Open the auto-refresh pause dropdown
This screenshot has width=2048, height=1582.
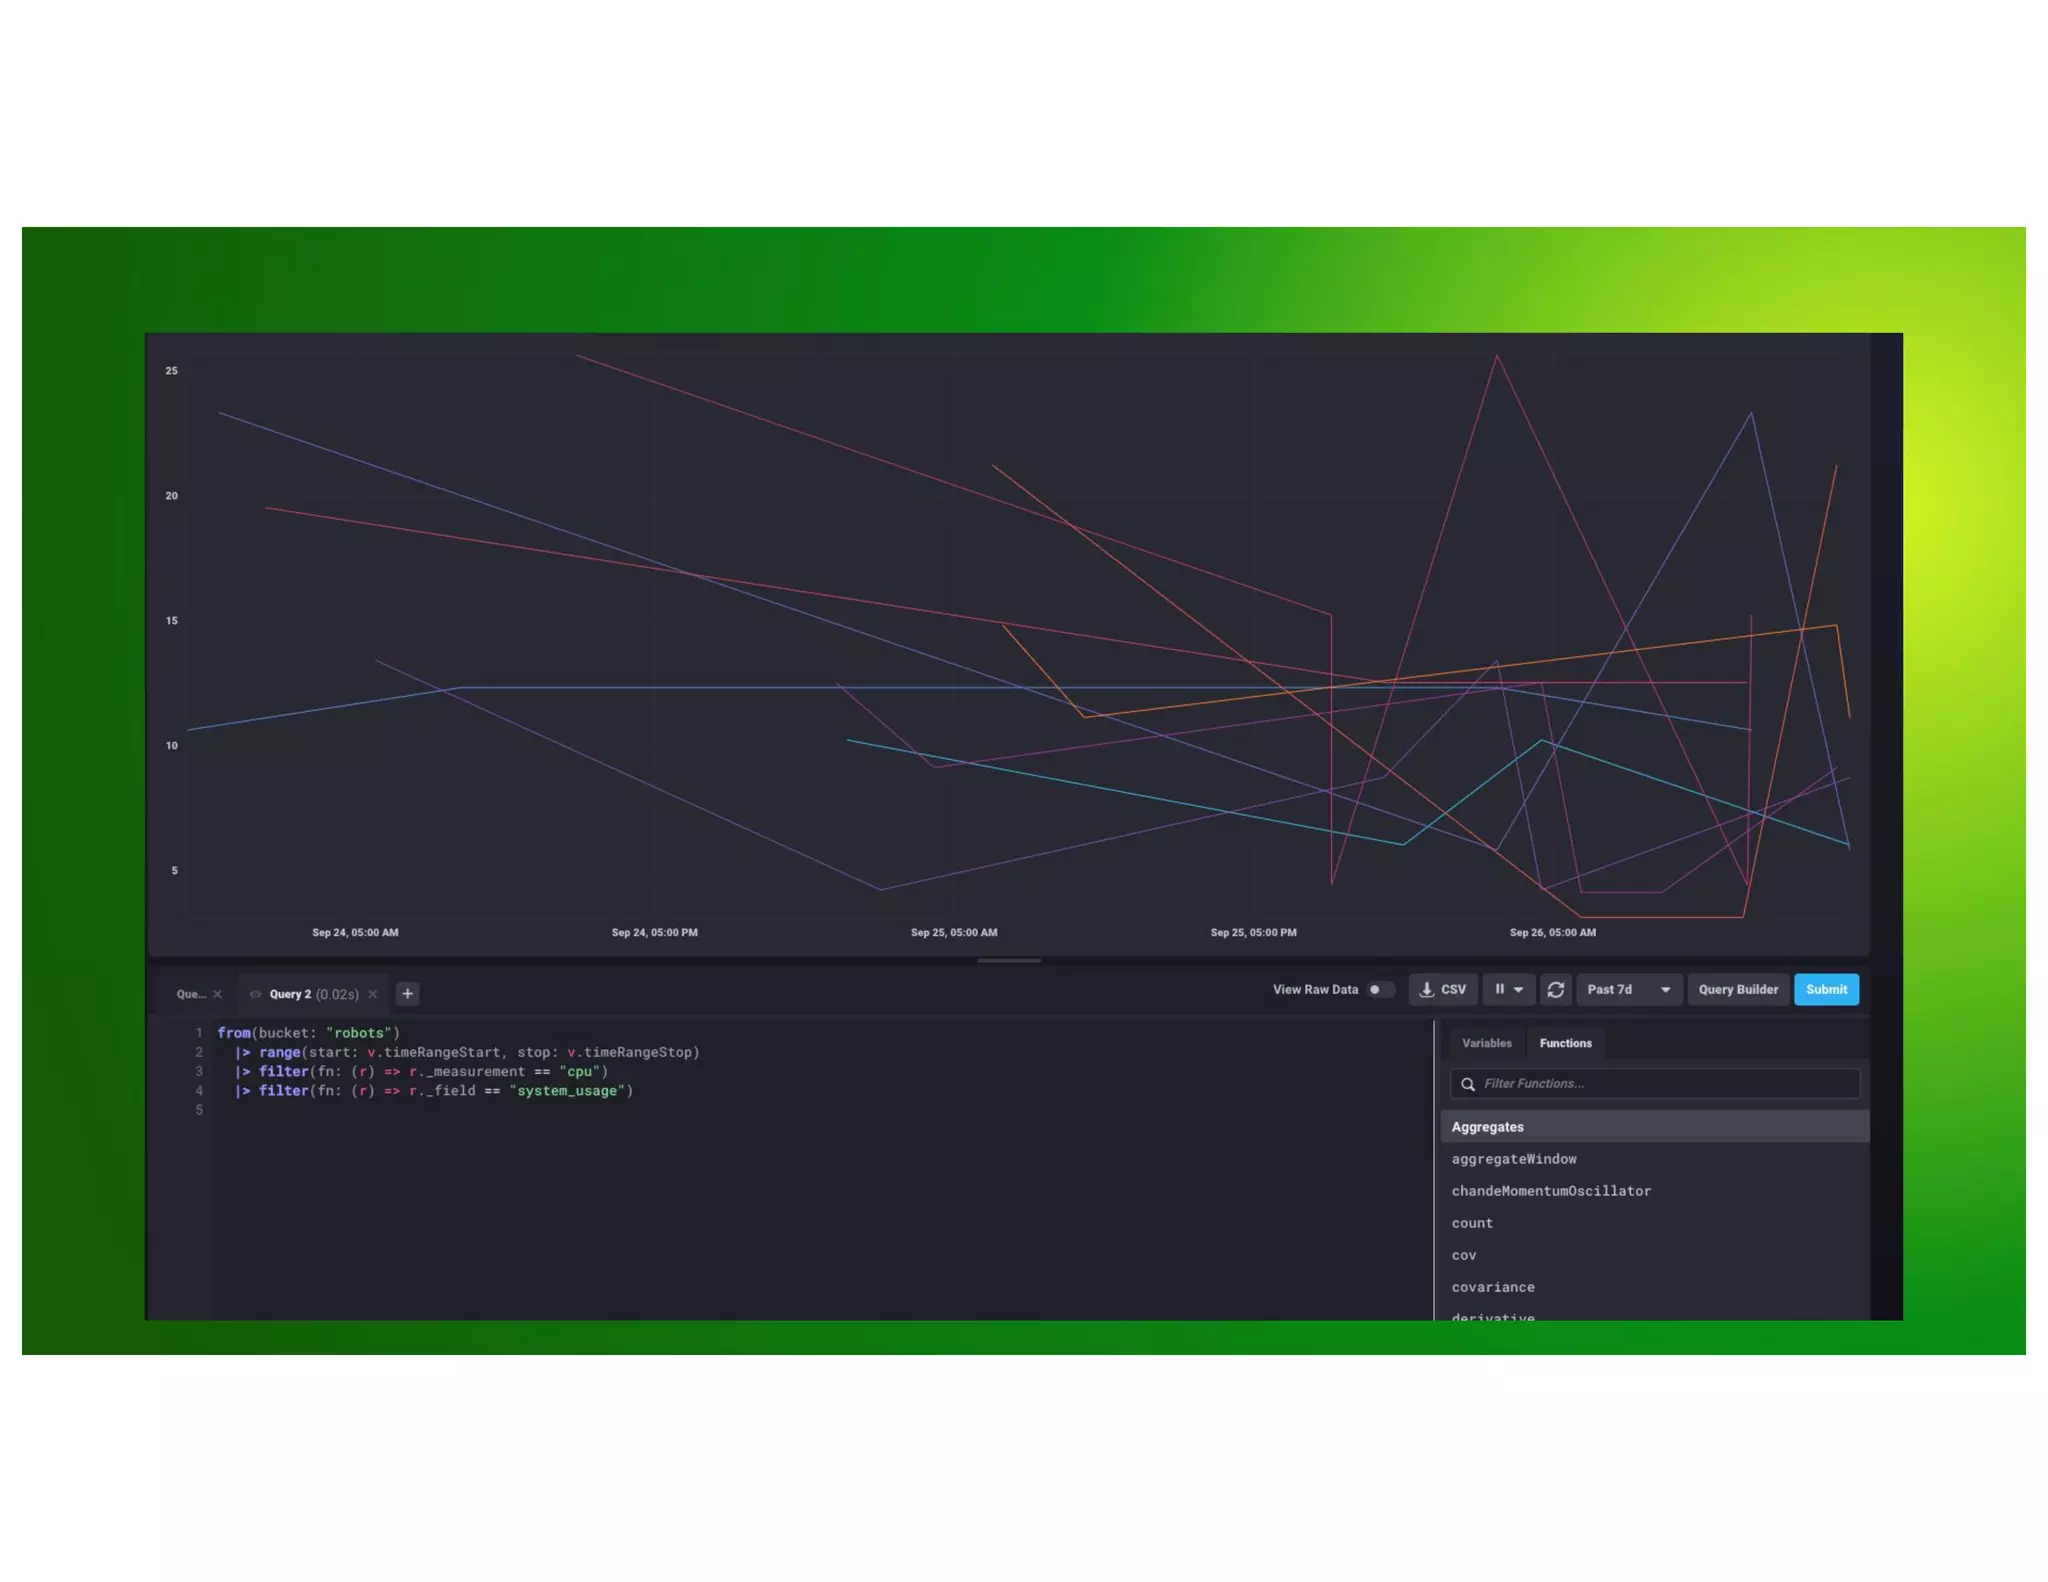pyautogui.click(x=1508, y=989)
